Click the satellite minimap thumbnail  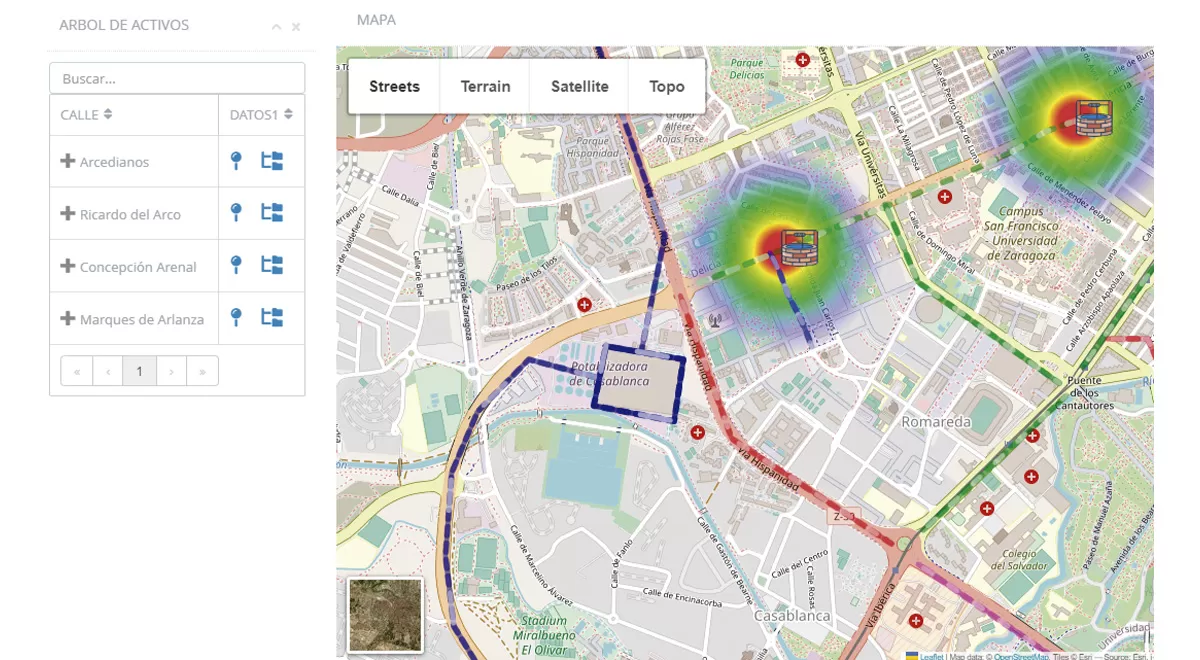[x=385, y=615]
